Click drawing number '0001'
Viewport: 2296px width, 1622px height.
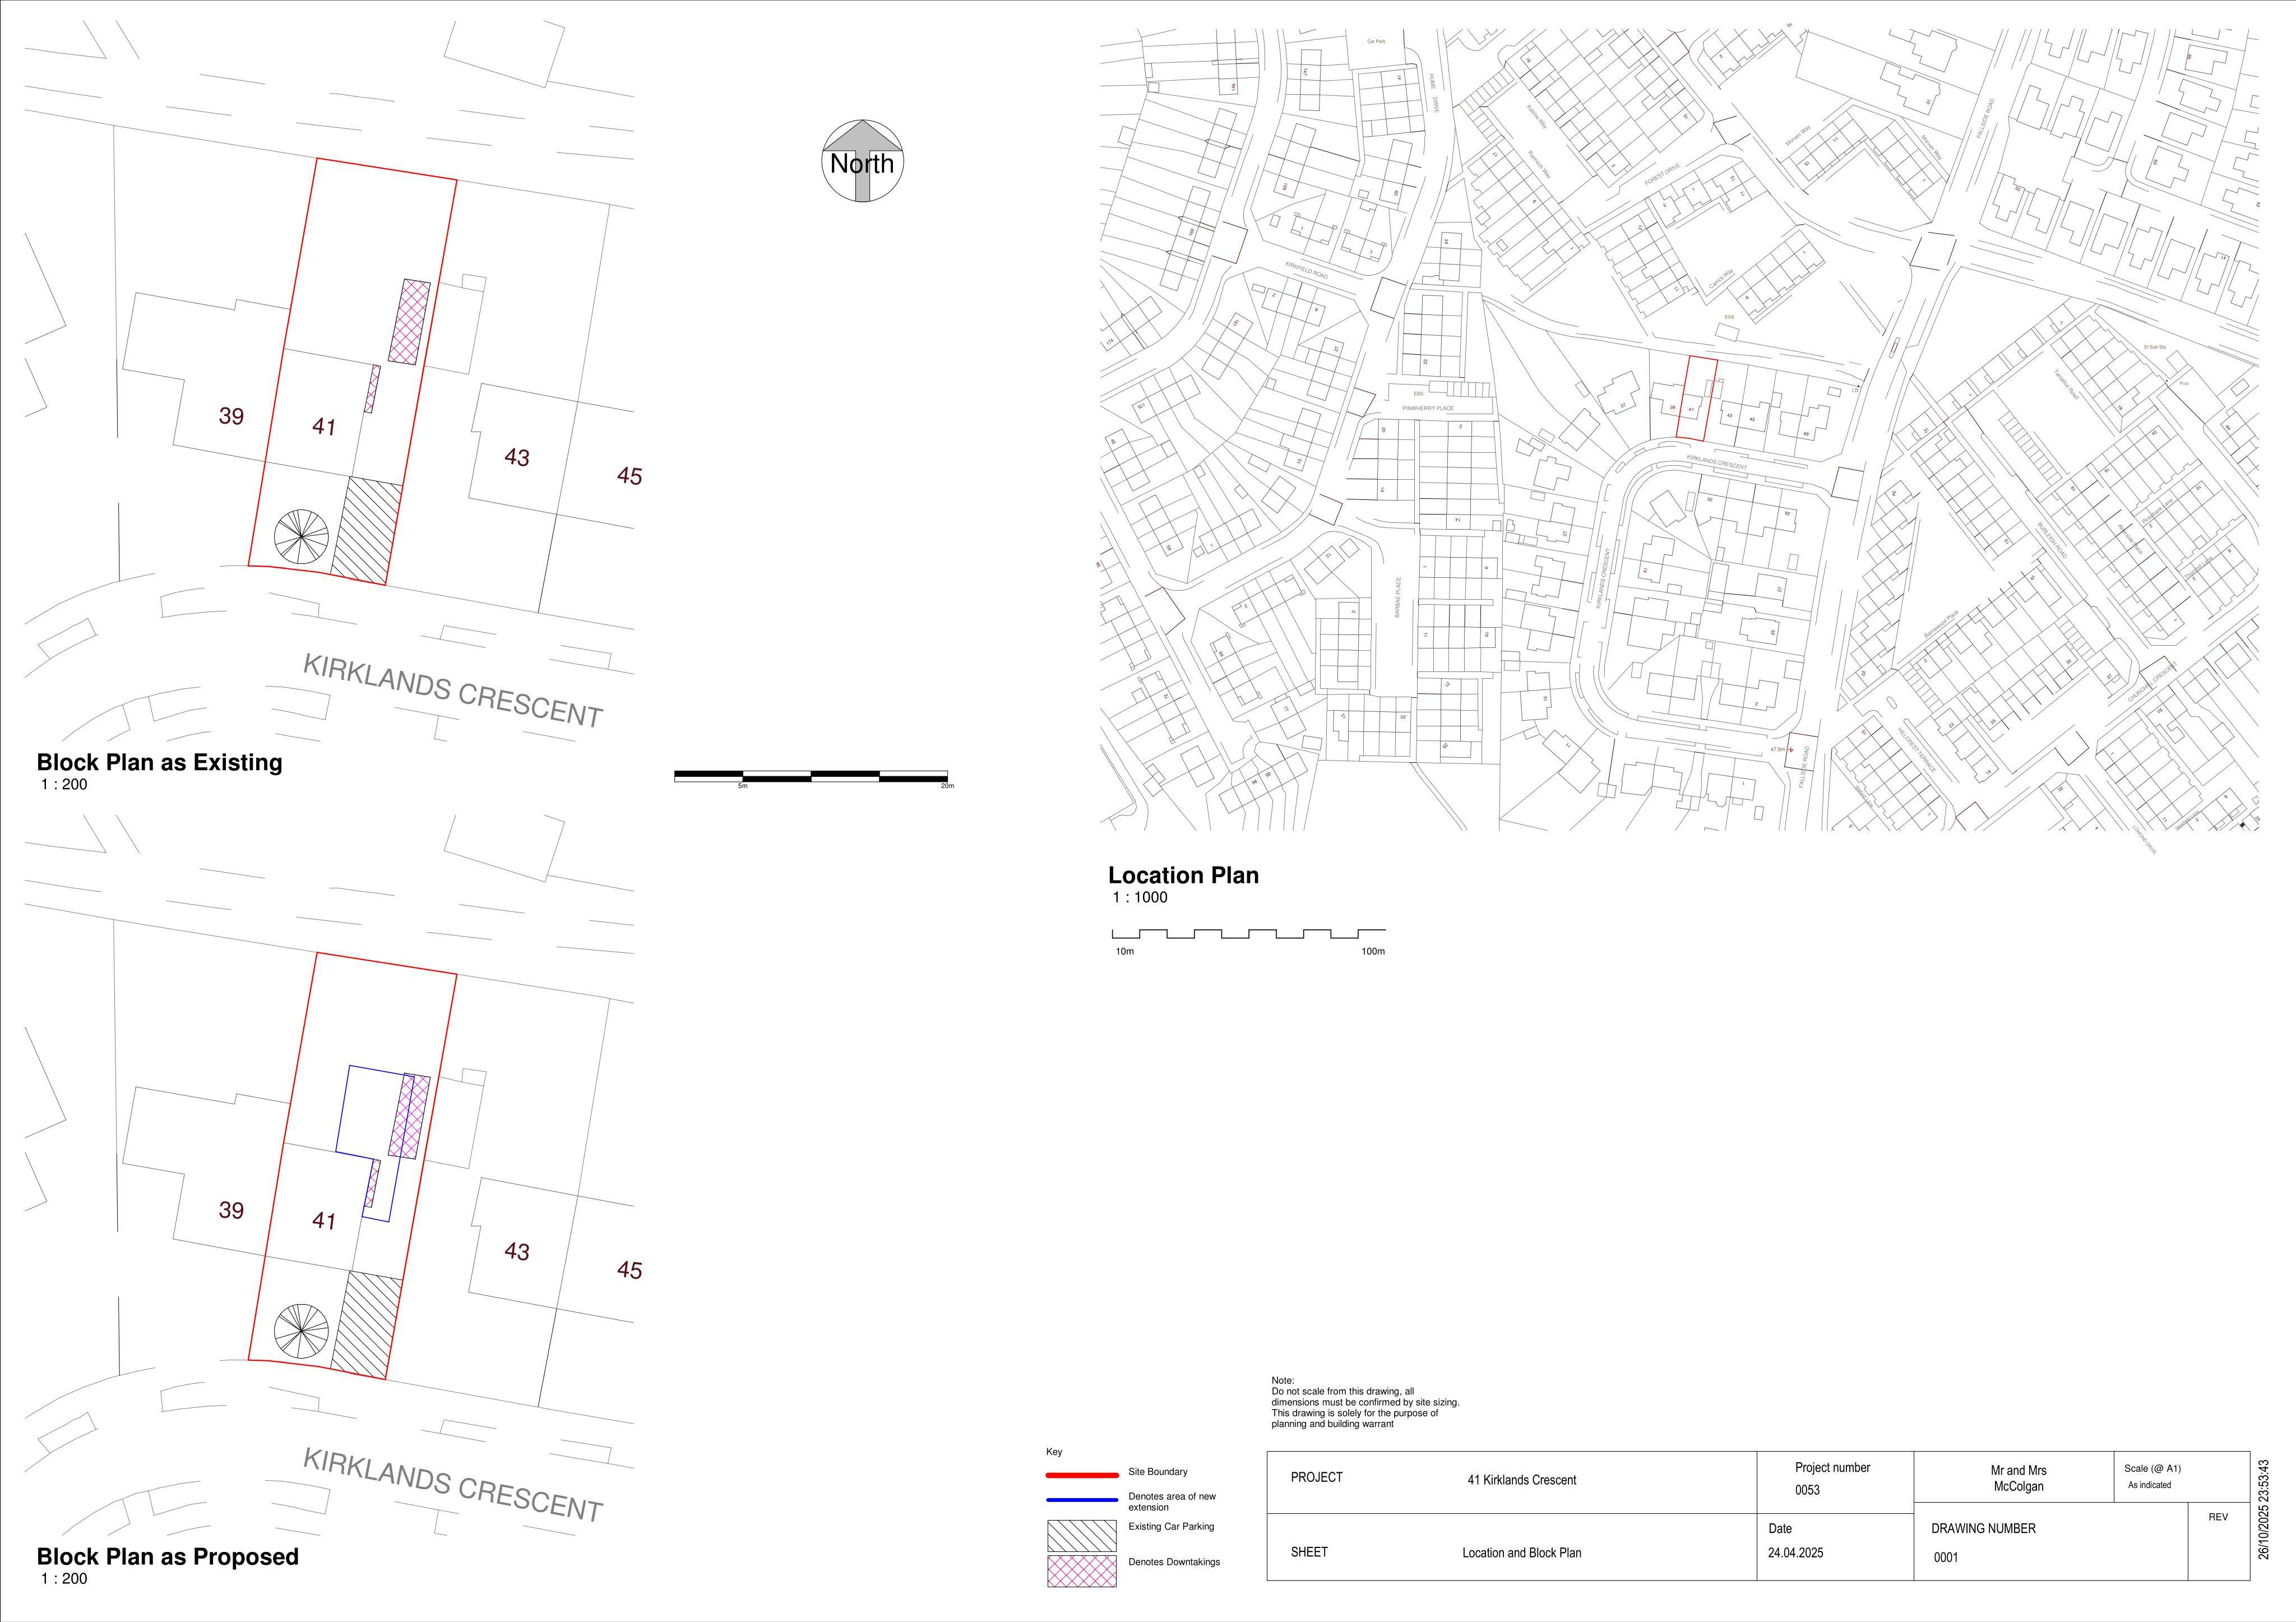point(1946,1558)
